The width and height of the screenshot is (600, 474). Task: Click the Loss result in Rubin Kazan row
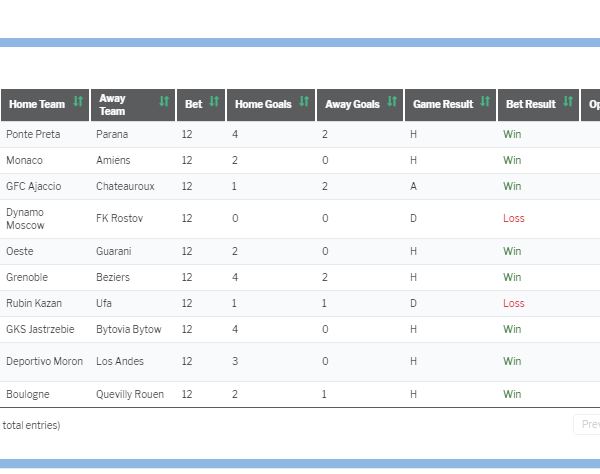click(x=514, y=303)
